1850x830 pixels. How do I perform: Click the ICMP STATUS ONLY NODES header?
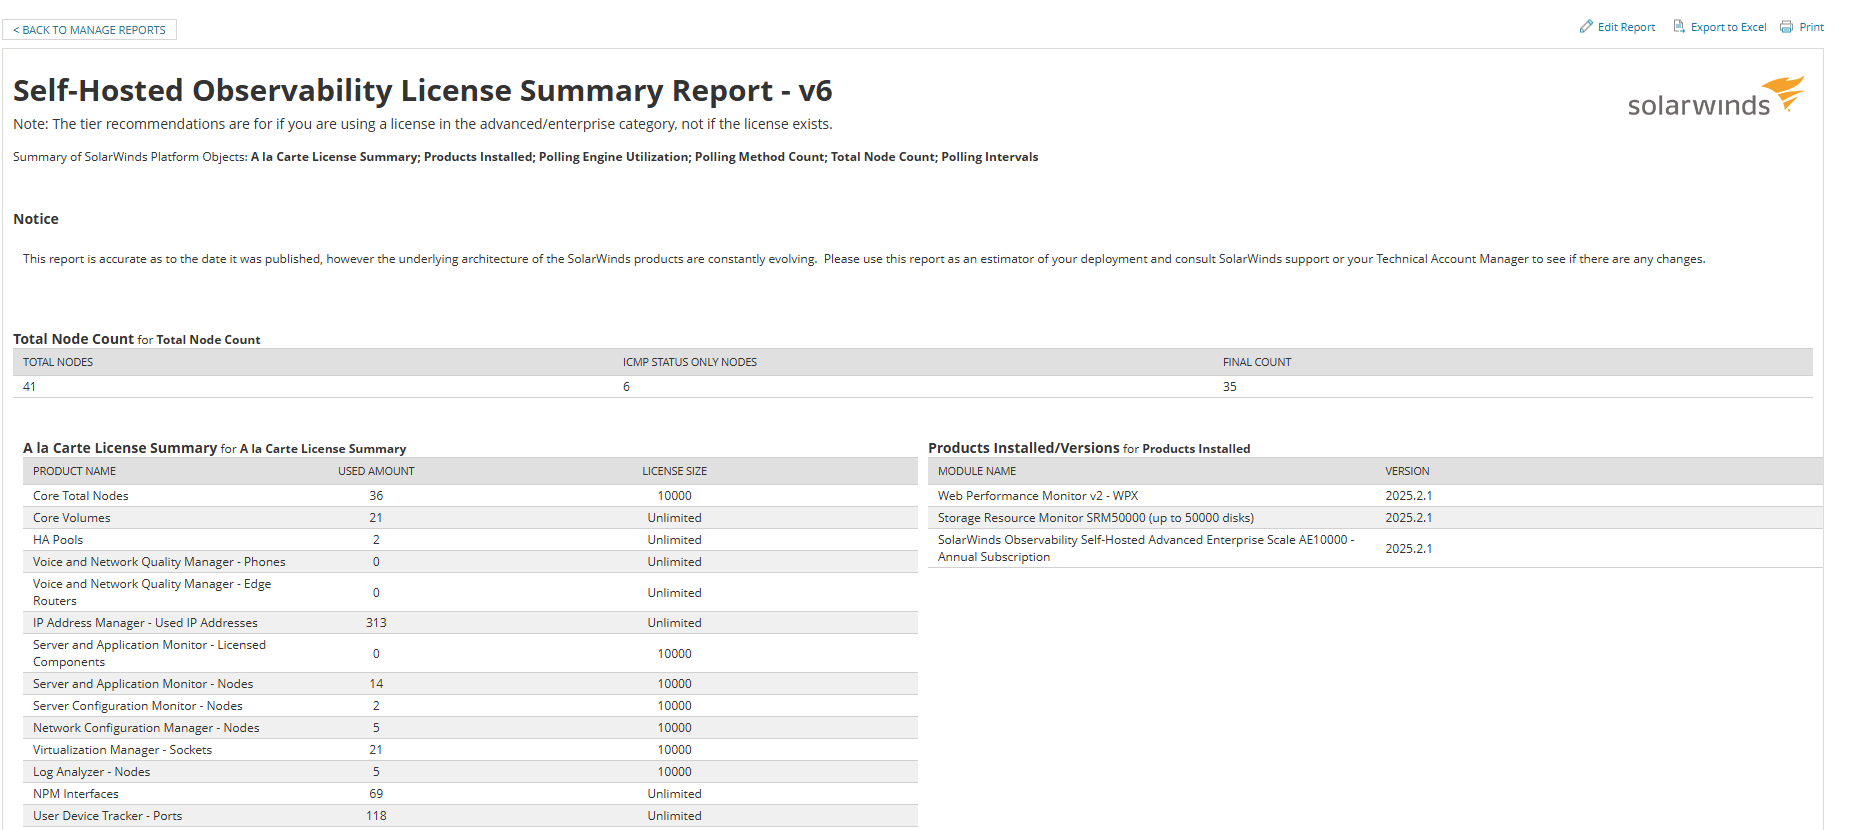[x=690, y=362]
